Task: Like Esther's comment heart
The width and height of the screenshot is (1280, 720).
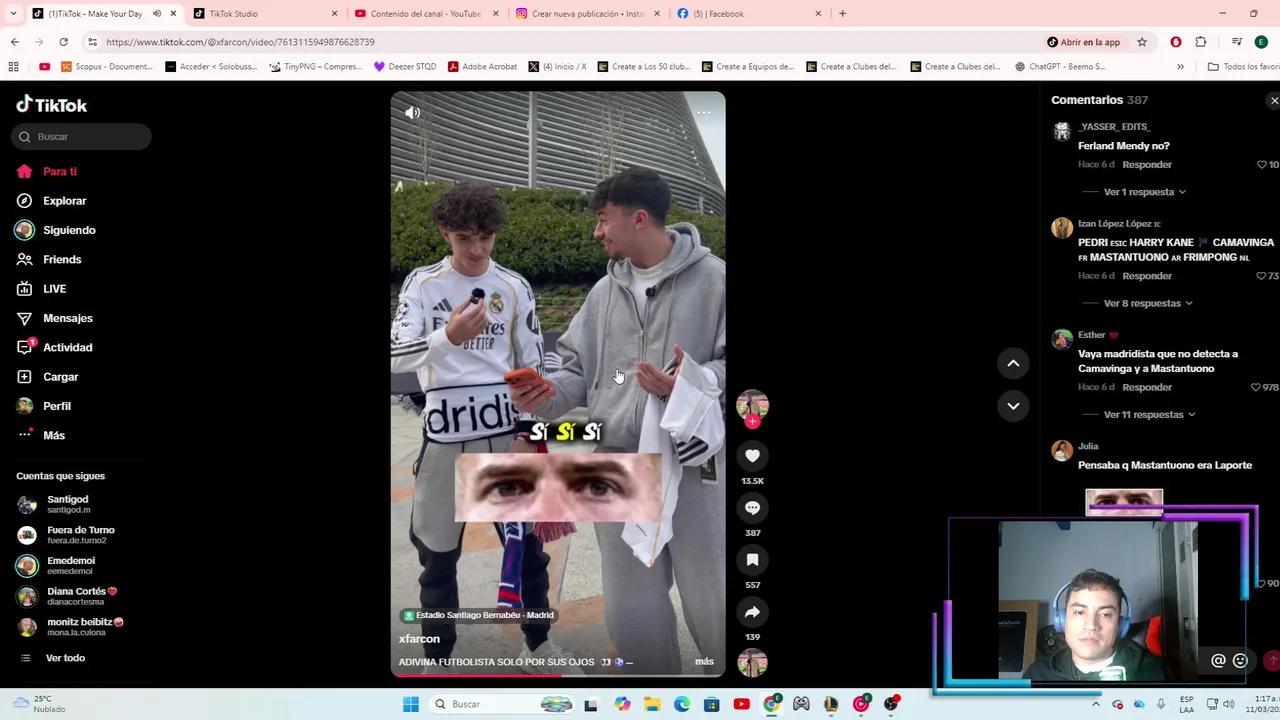Action: (1256, 387)
